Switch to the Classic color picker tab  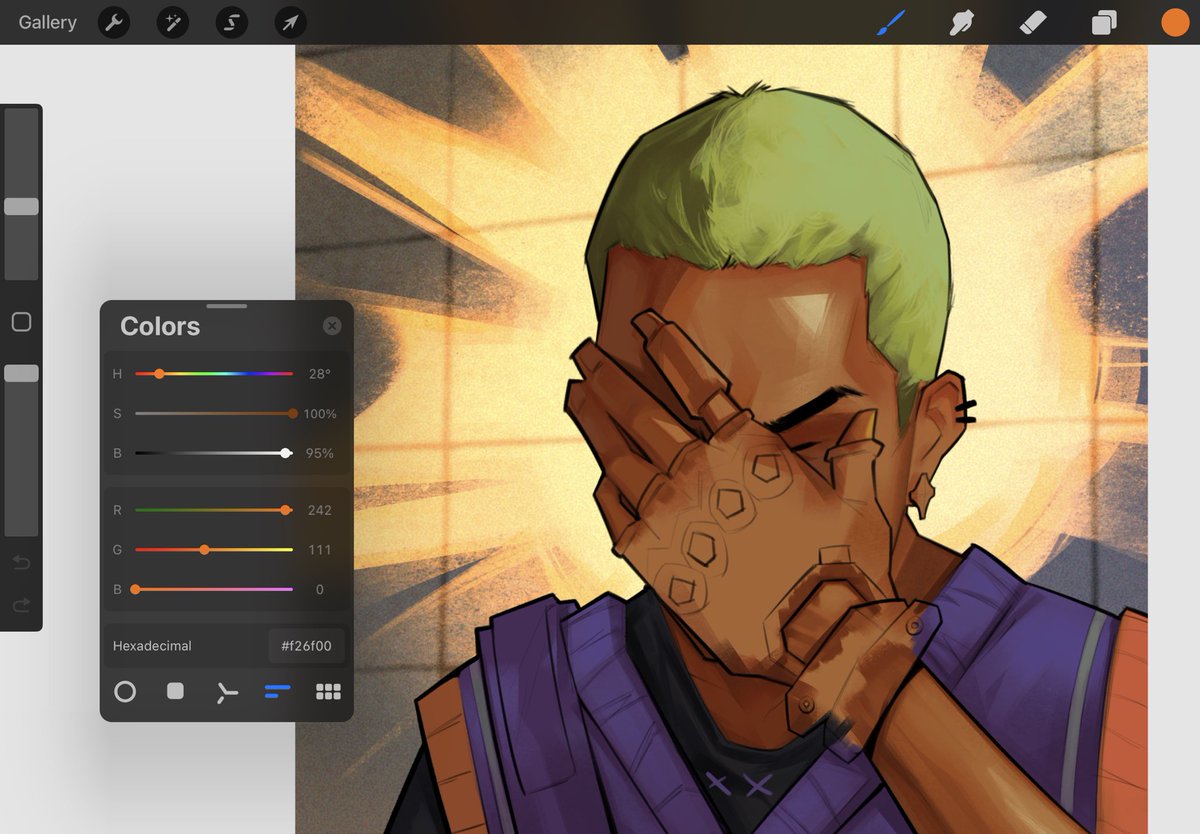pyautogui.click(x=175, y=691)
